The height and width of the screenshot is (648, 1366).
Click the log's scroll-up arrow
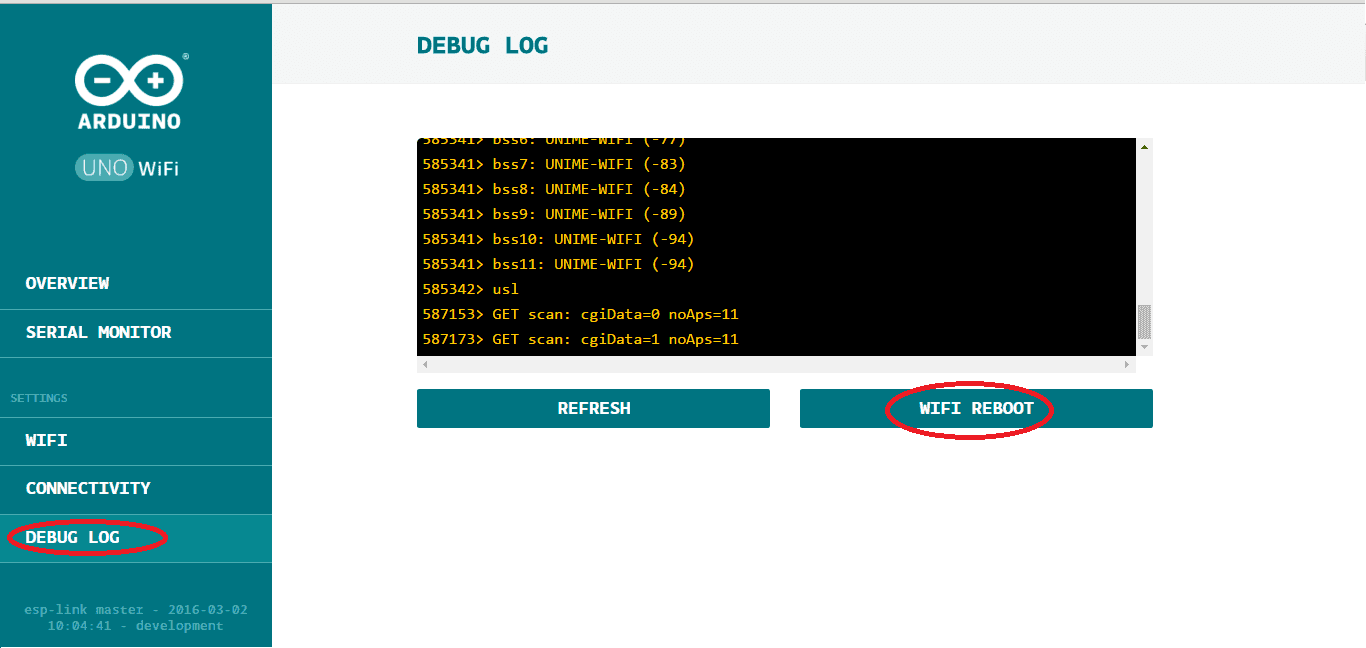point(1144,147)
